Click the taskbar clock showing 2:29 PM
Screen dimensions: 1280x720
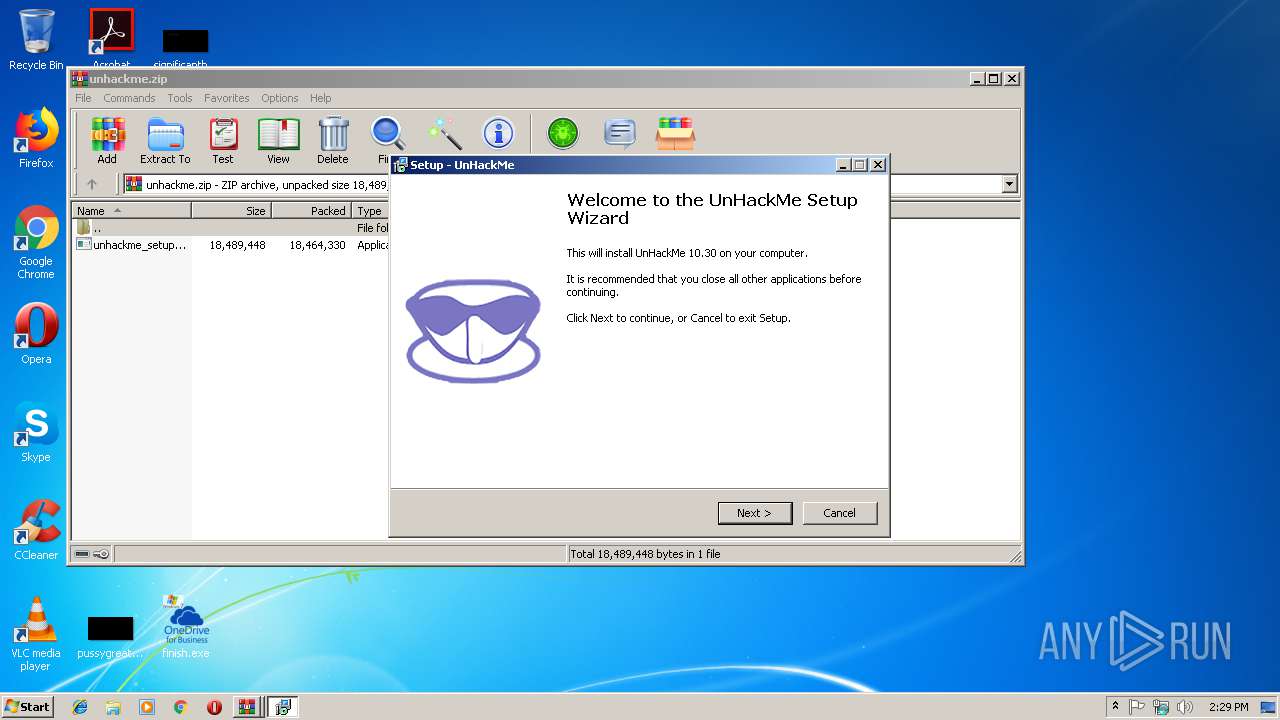(1228, 707)
